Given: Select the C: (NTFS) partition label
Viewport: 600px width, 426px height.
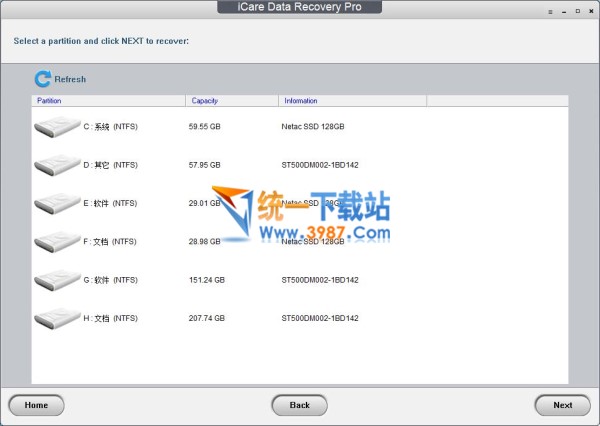Looking at the screenshot, I should point(111,127).
